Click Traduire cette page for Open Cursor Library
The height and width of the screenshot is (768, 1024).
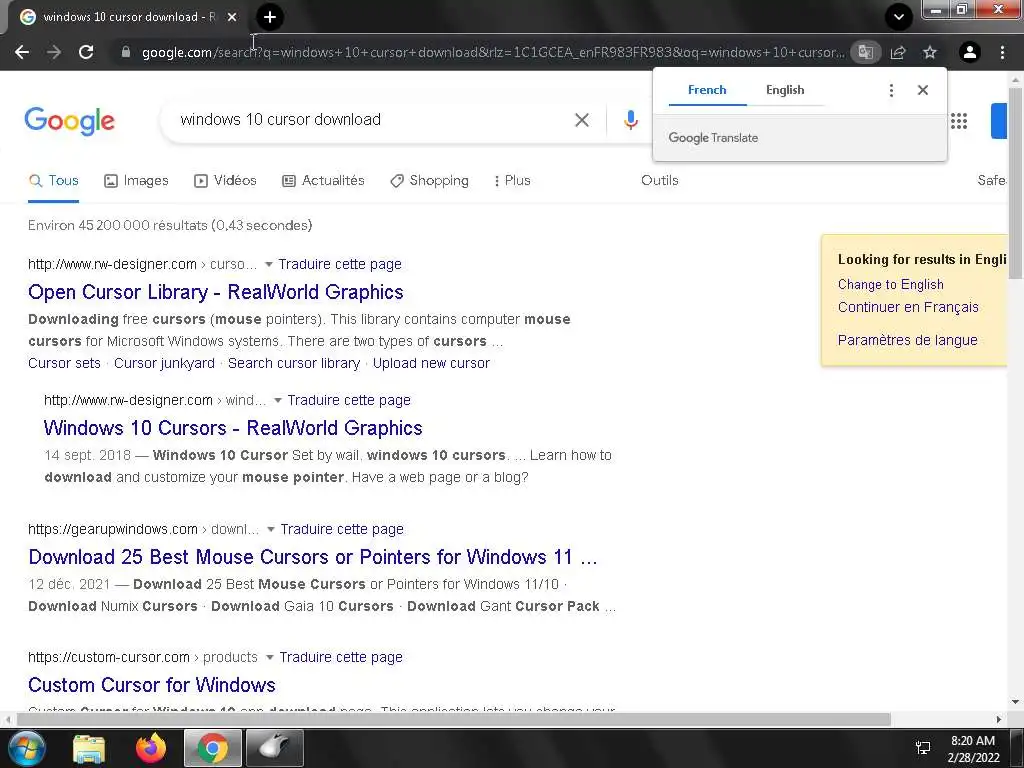[x=340, y=264]
